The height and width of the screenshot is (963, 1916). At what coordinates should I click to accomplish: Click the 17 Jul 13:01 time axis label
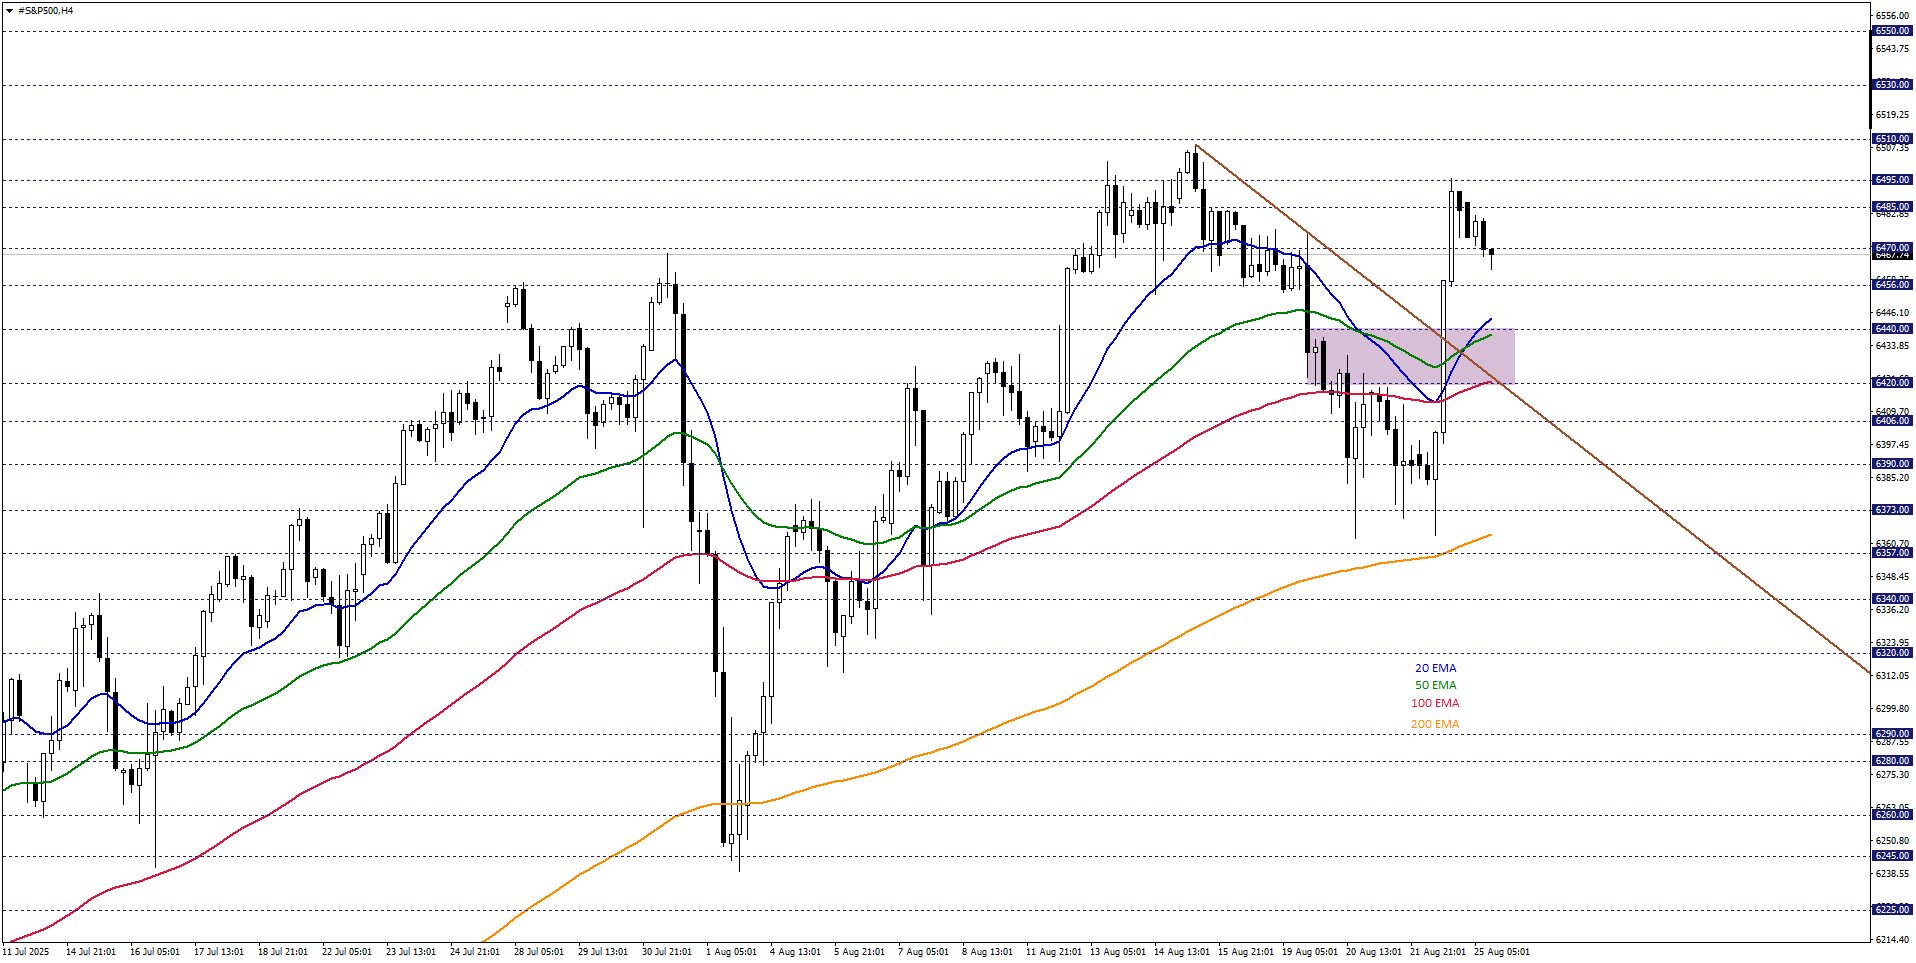[x=219, y=952]
